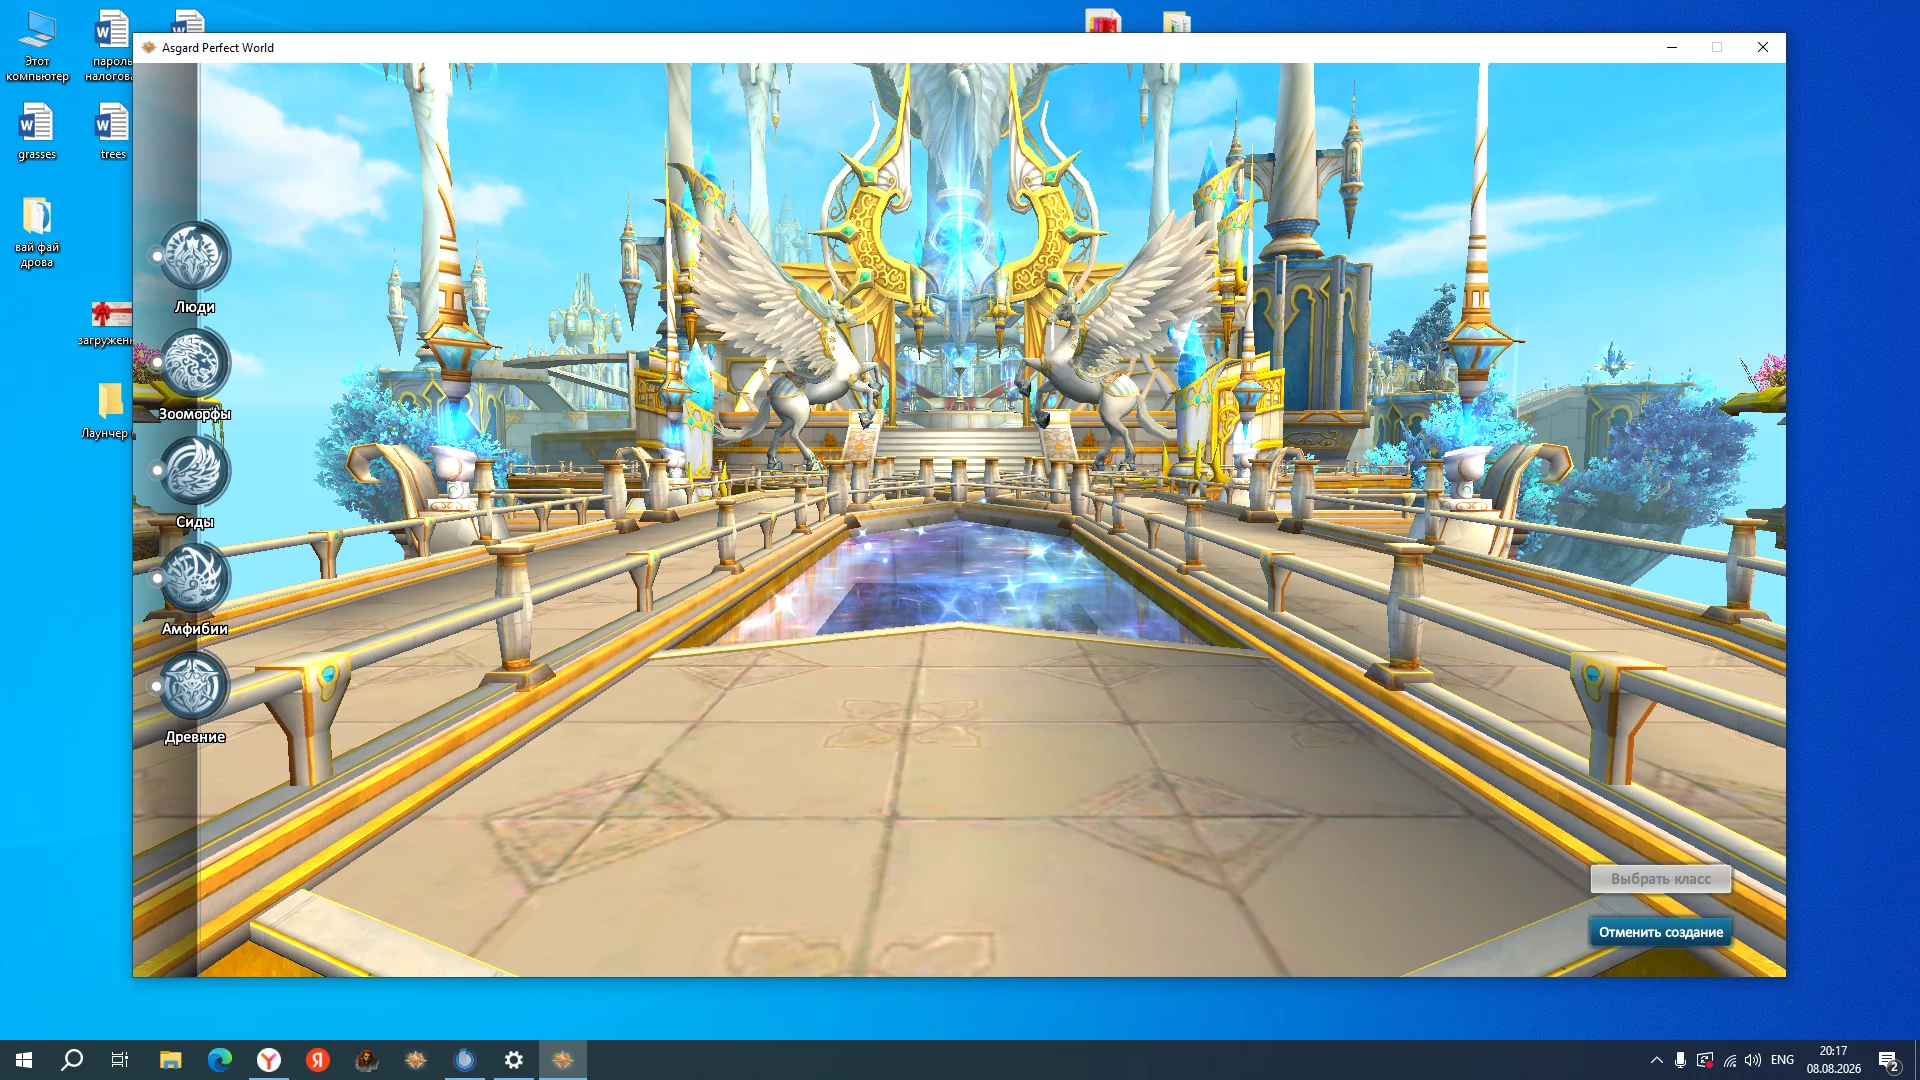Open the Wi-Fi network tray icon
Viewport: 1920px width, 1080px height.
(1729, 1060)
